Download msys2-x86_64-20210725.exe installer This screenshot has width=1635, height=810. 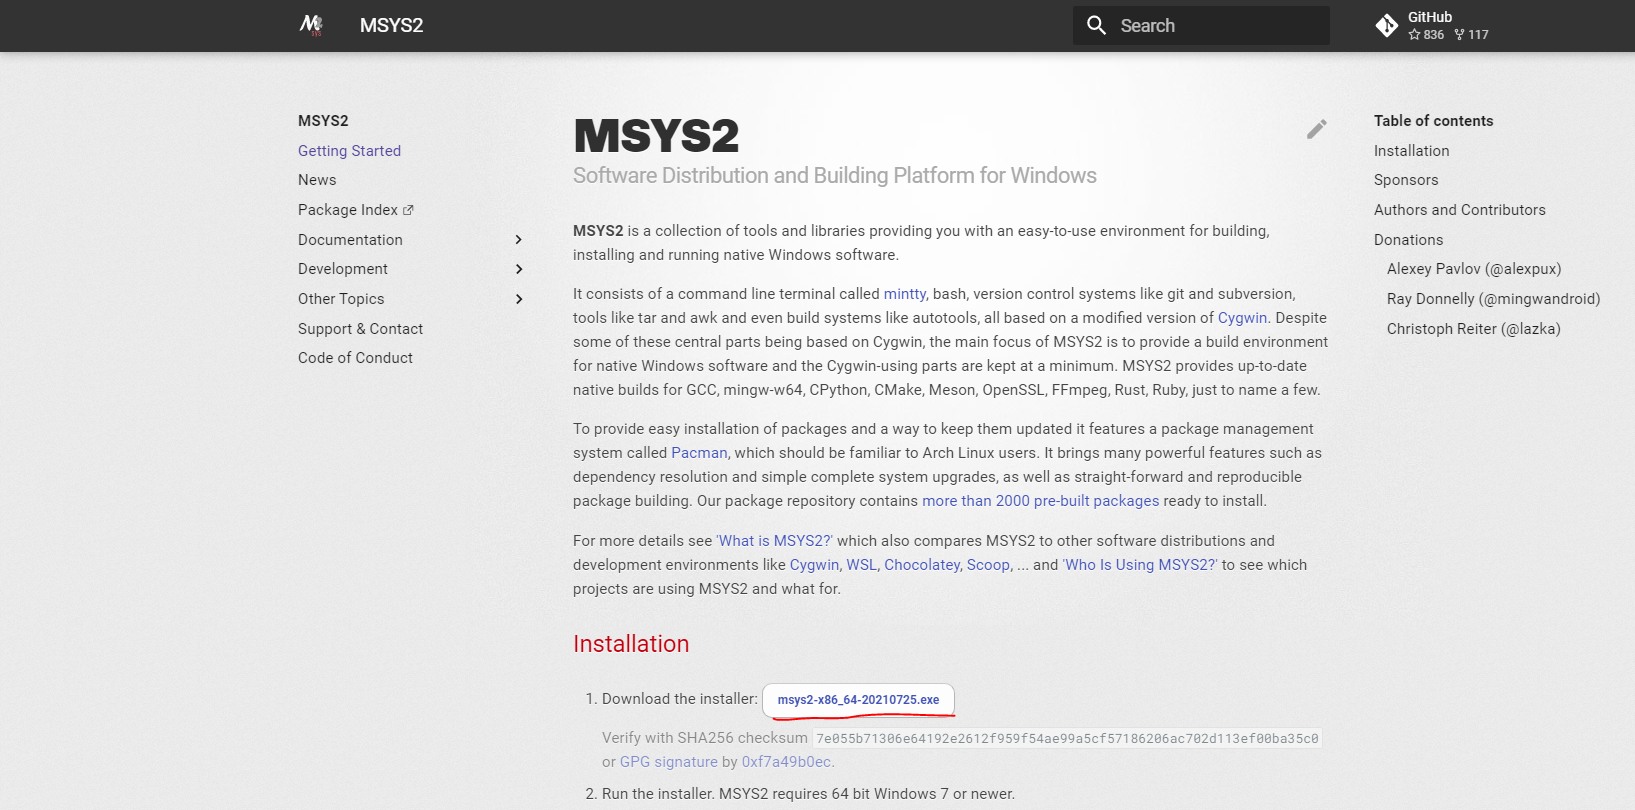click(858, 700)
